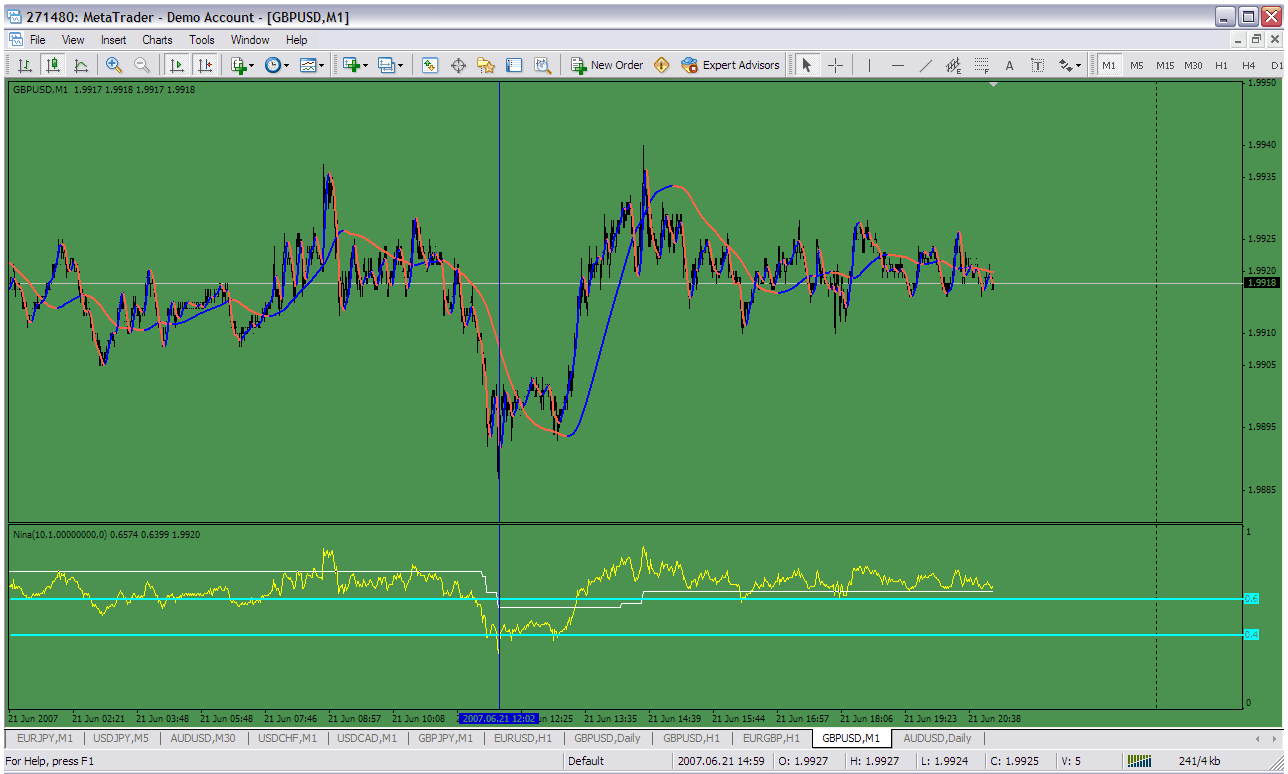Toggle Chart Shift button
The width and height of the screenshot is (1288, 774).
click(x=205, y=65)
